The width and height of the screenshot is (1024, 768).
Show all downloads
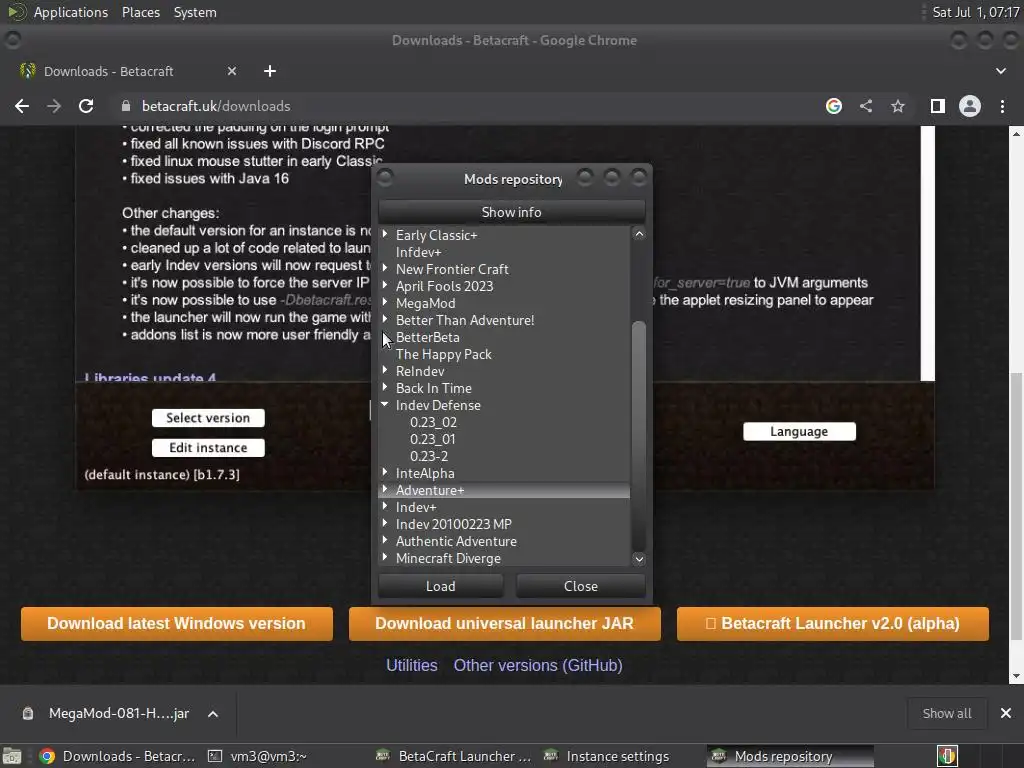tap(946, 713)
